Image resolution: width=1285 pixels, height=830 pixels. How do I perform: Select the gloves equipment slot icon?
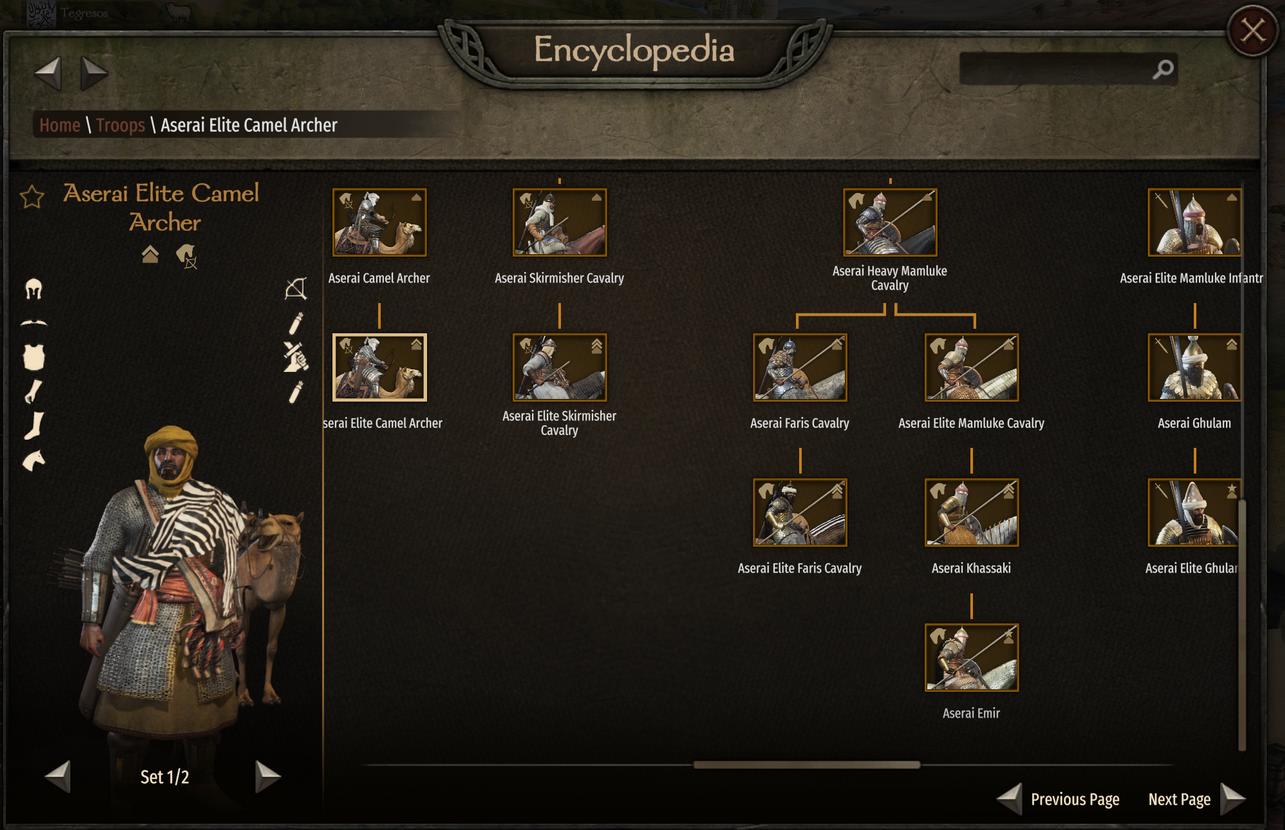coord(33,391)
